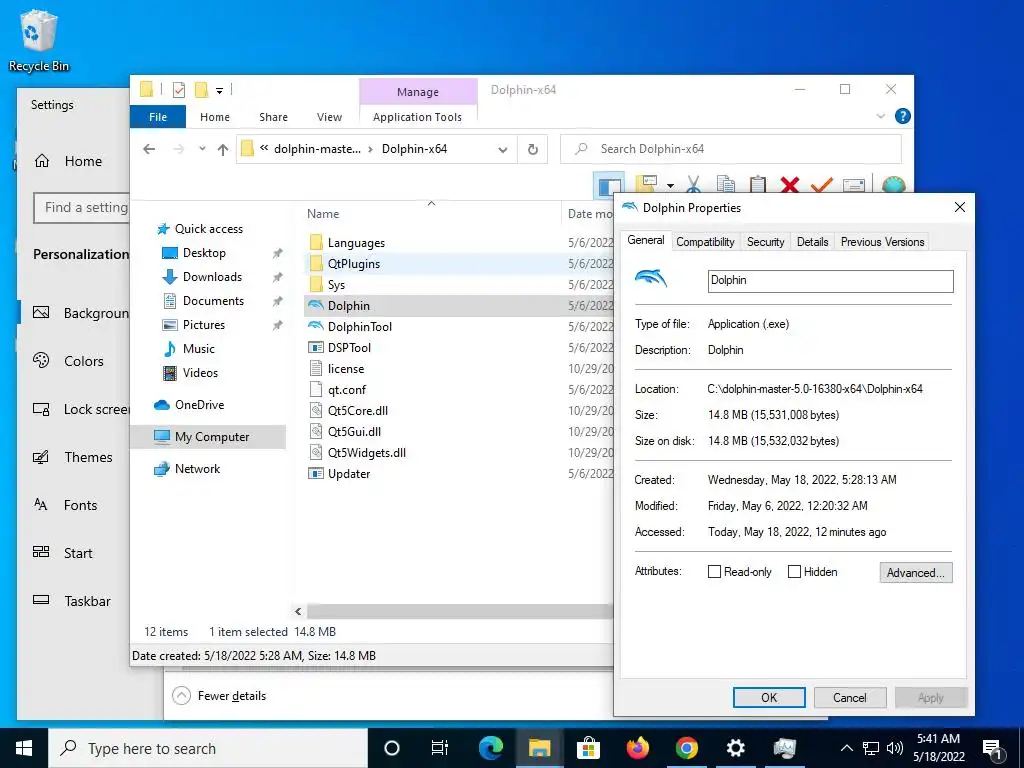1024x768 pixels.
Task: Switch to the Compatibility tab
Action: pos(705,242)
